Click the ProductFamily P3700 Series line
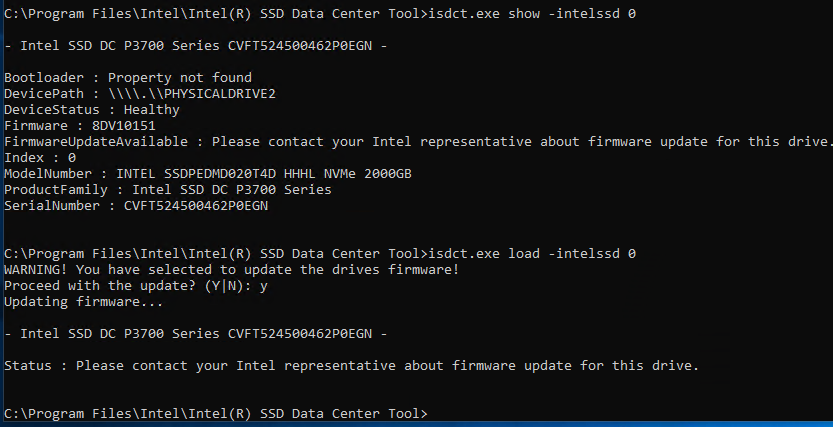The width and height of the screenshot is (833, 427). [x=168, y=190]
